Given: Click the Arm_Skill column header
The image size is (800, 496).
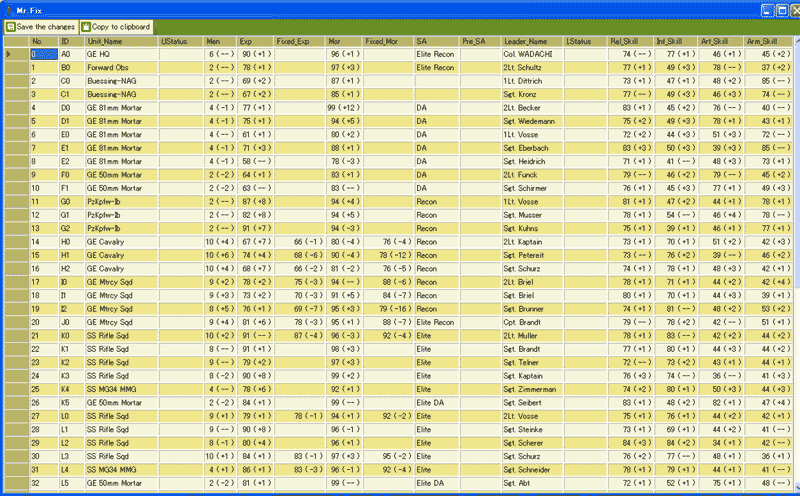Looking at the screenshot, I should [768, 41].
